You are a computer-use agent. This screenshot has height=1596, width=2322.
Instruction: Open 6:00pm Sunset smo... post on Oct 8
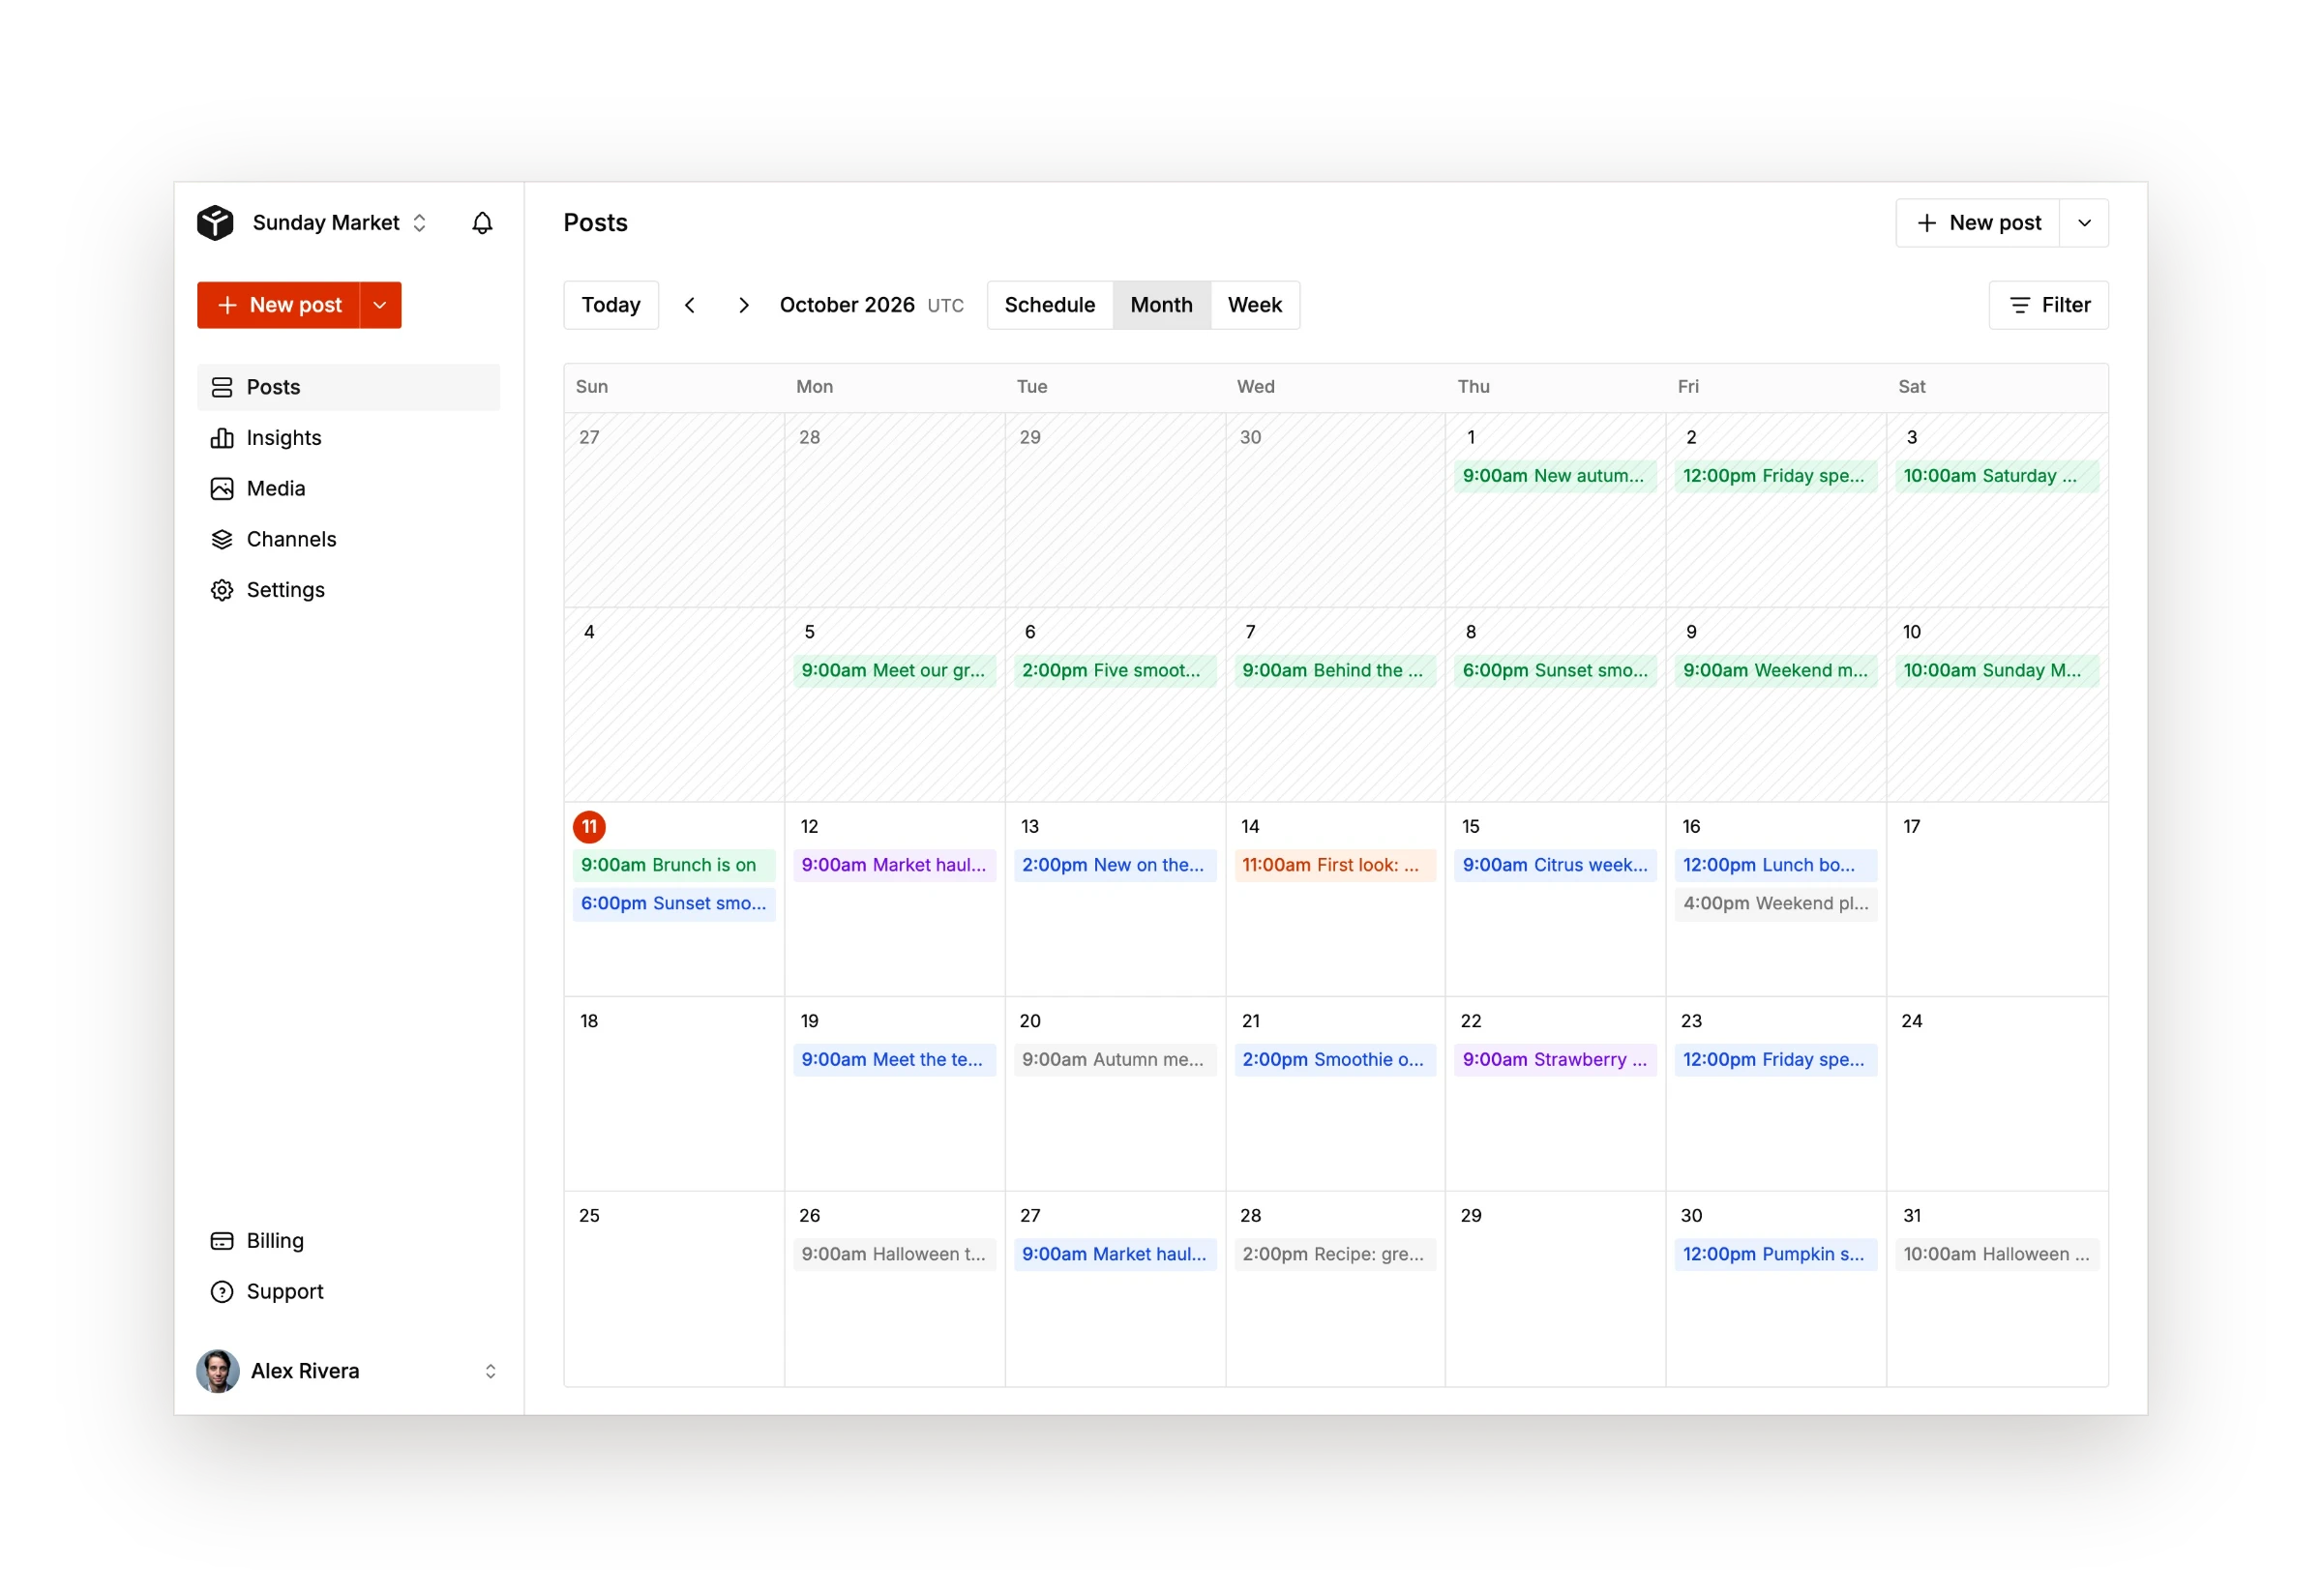tap(1555, 670)
